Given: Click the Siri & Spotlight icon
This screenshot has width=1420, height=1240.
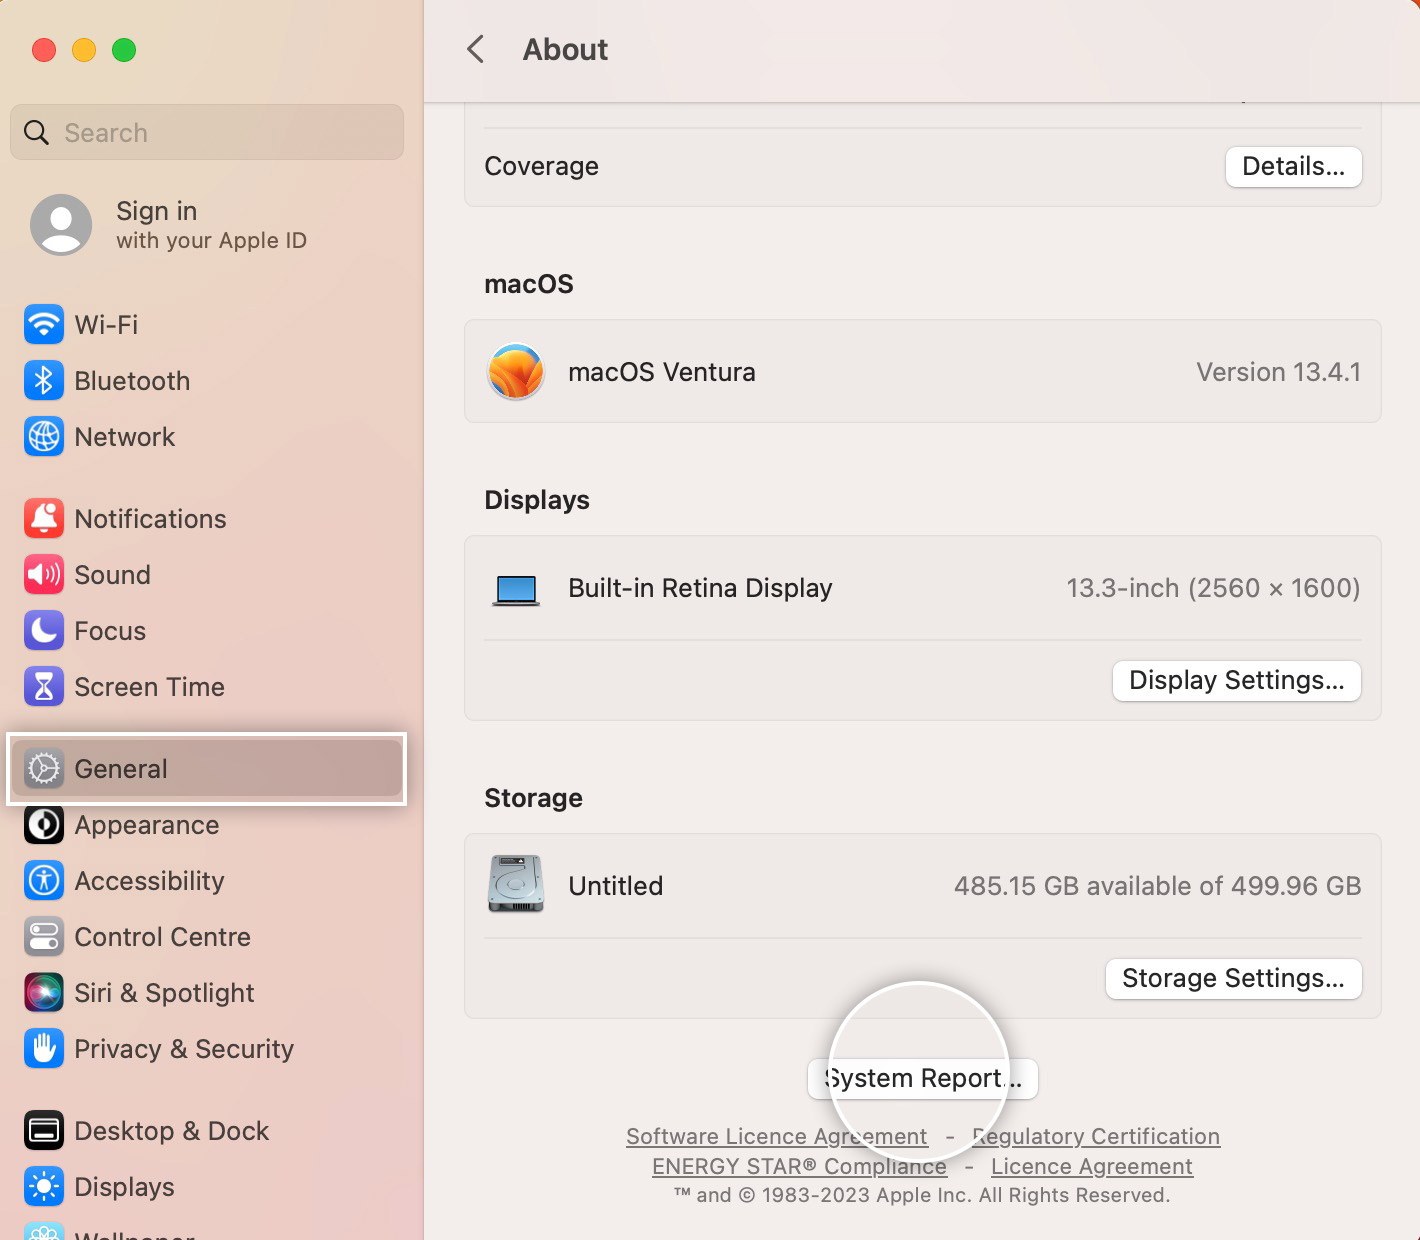Looking at the screenshot, I should (x=44, y=992).
